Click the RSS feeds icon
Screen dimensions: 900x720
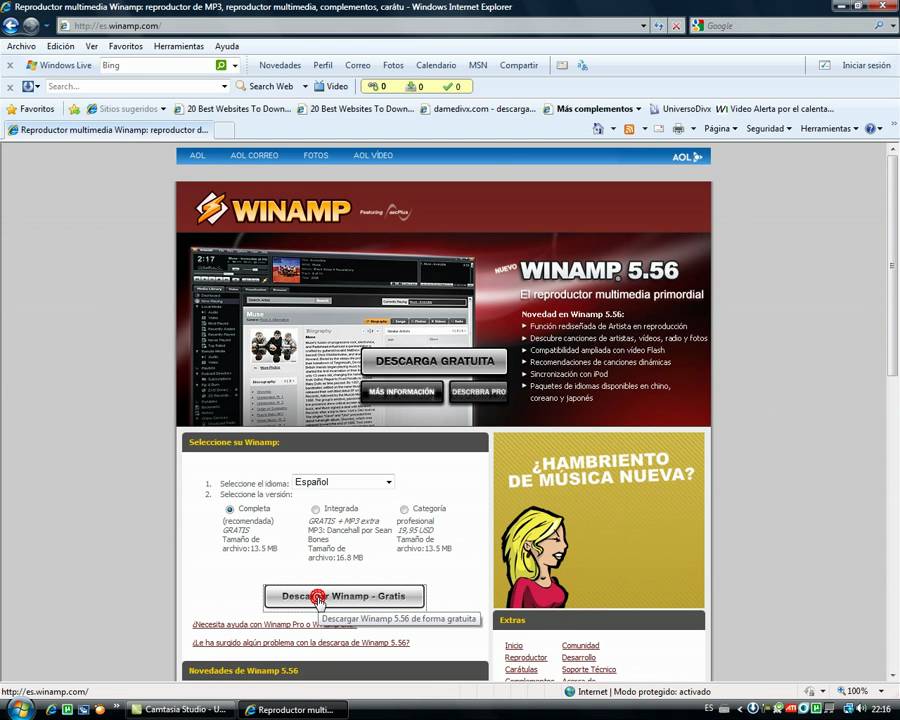click(629, 129)
